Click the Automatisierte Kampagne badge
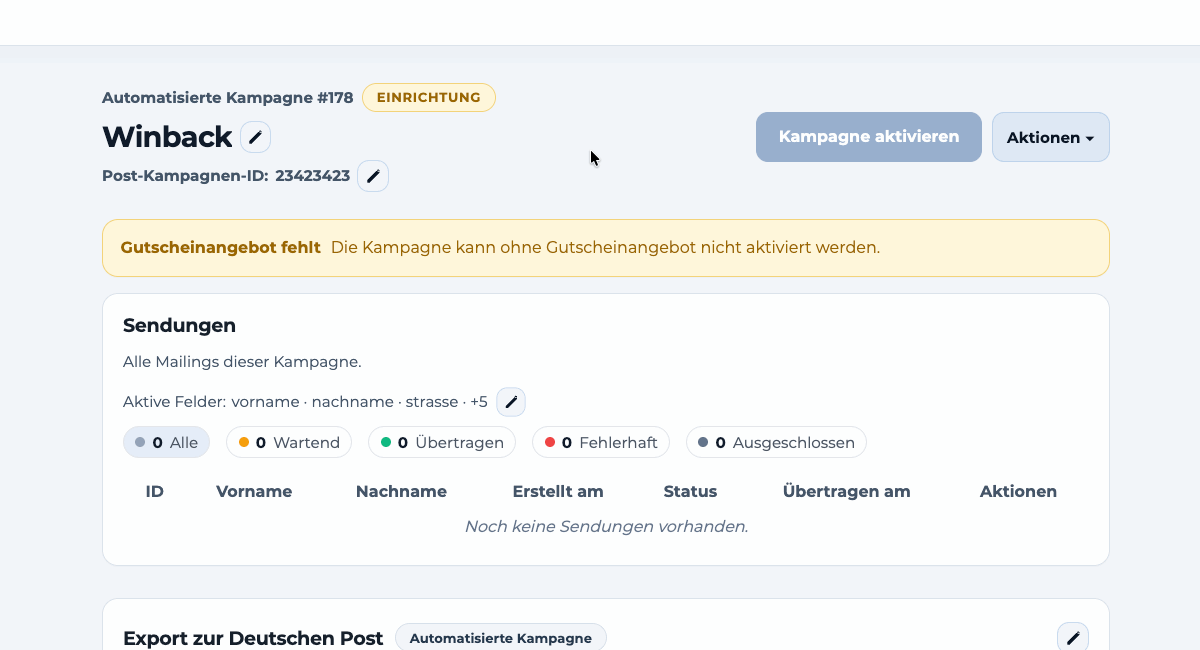1200x650 pixels. (x=501, y=638)
